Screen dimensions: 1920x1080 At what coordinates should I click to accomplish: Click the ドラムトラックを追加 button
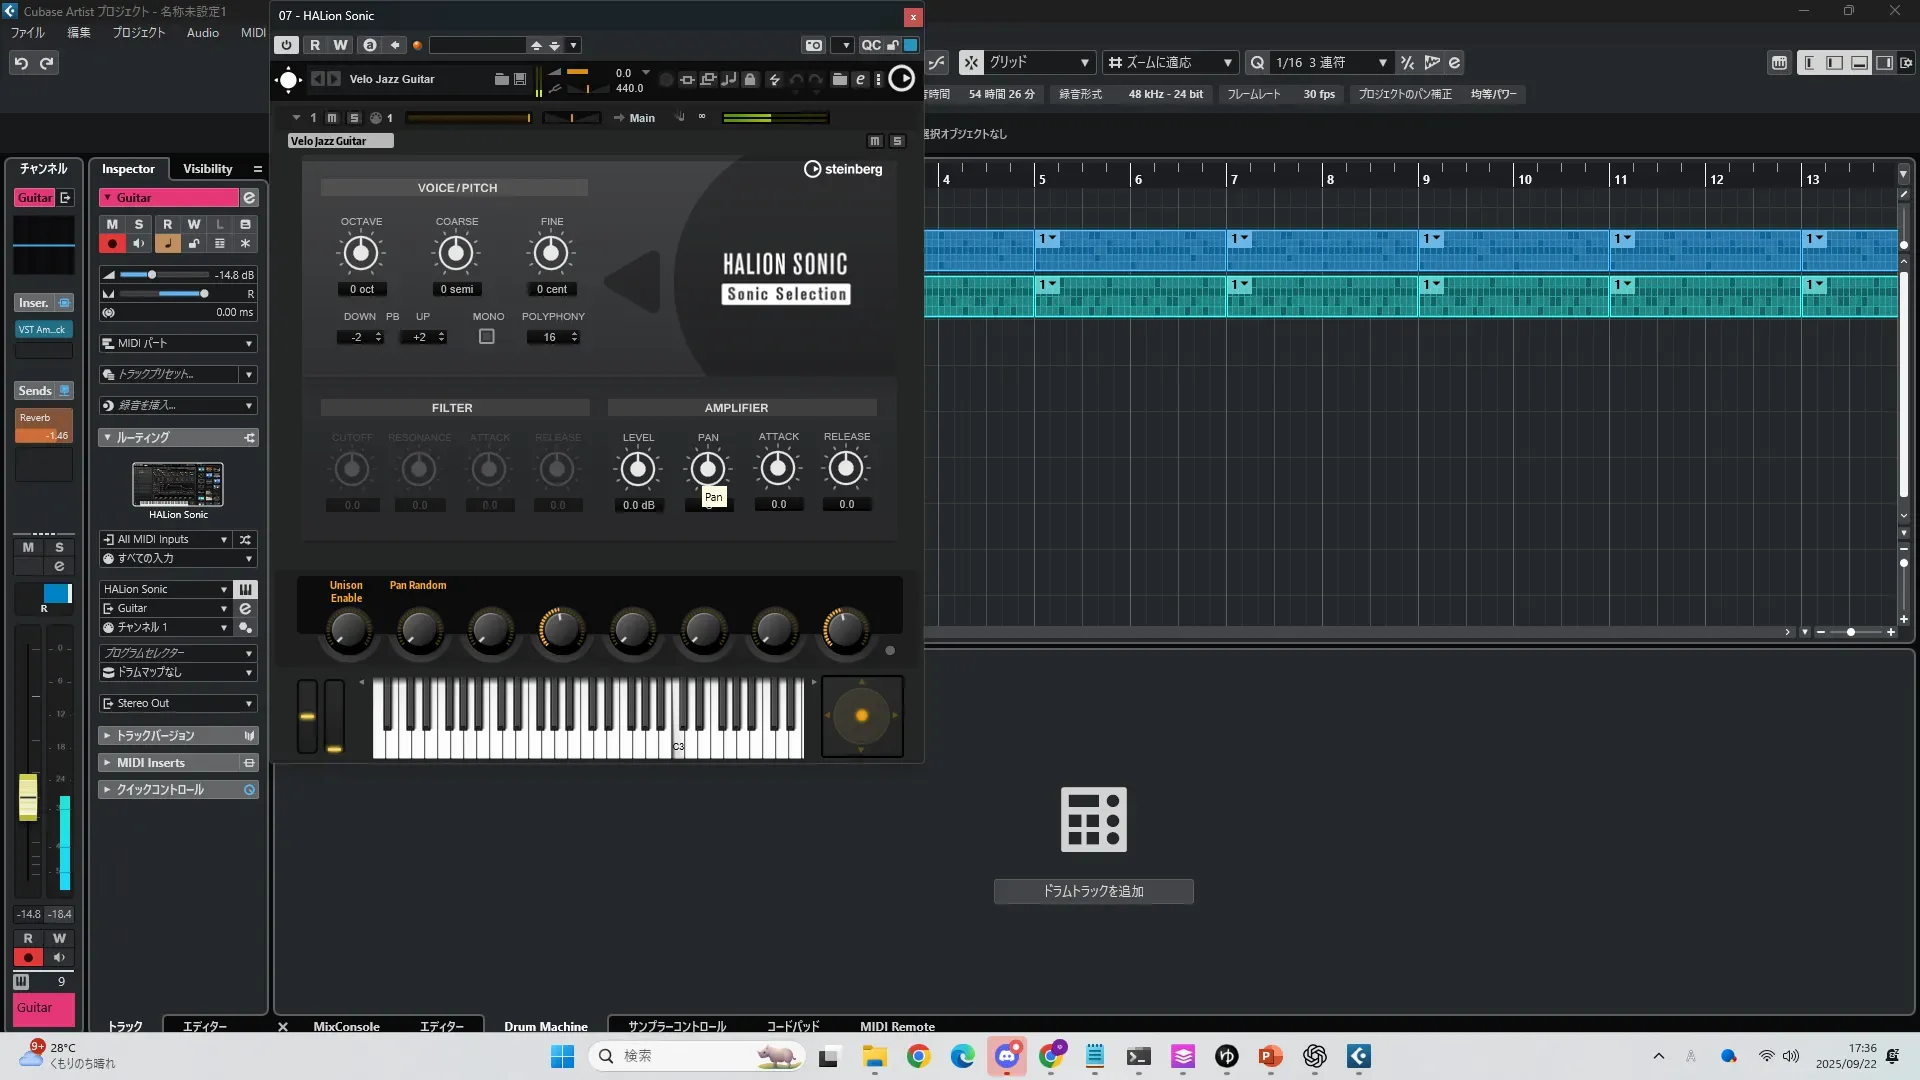coord(1093,891)
